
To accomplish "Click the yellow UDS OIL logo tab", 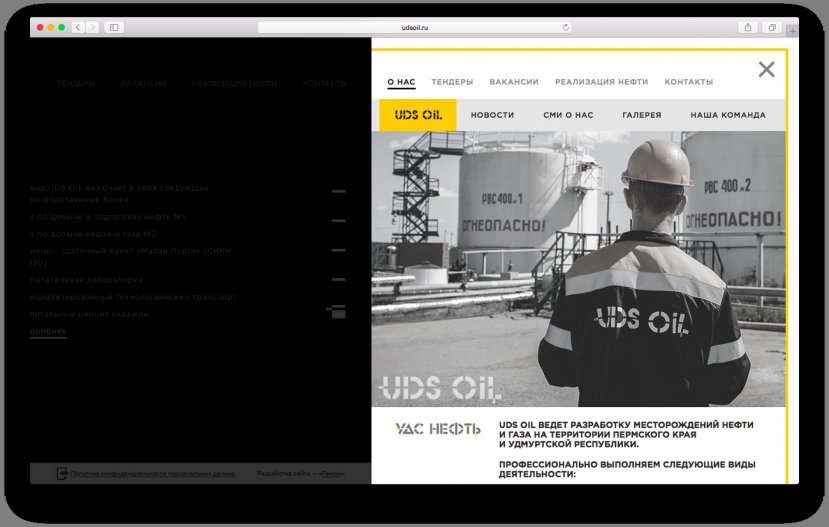I will click(x=418, y=115).
